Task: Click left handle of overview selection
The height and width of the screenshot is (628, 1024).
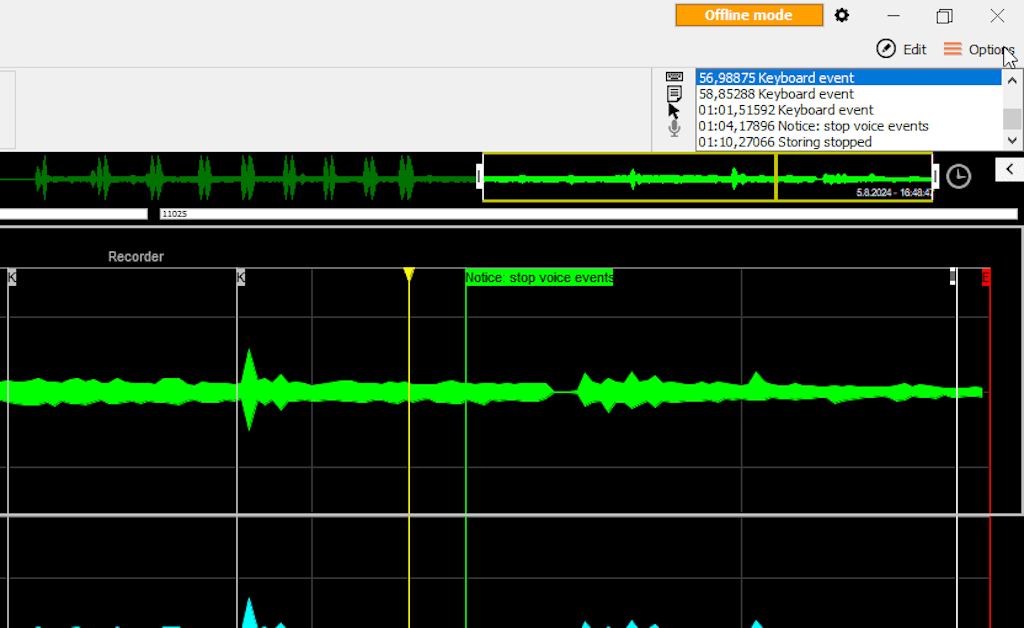Action: coord(479,176)
